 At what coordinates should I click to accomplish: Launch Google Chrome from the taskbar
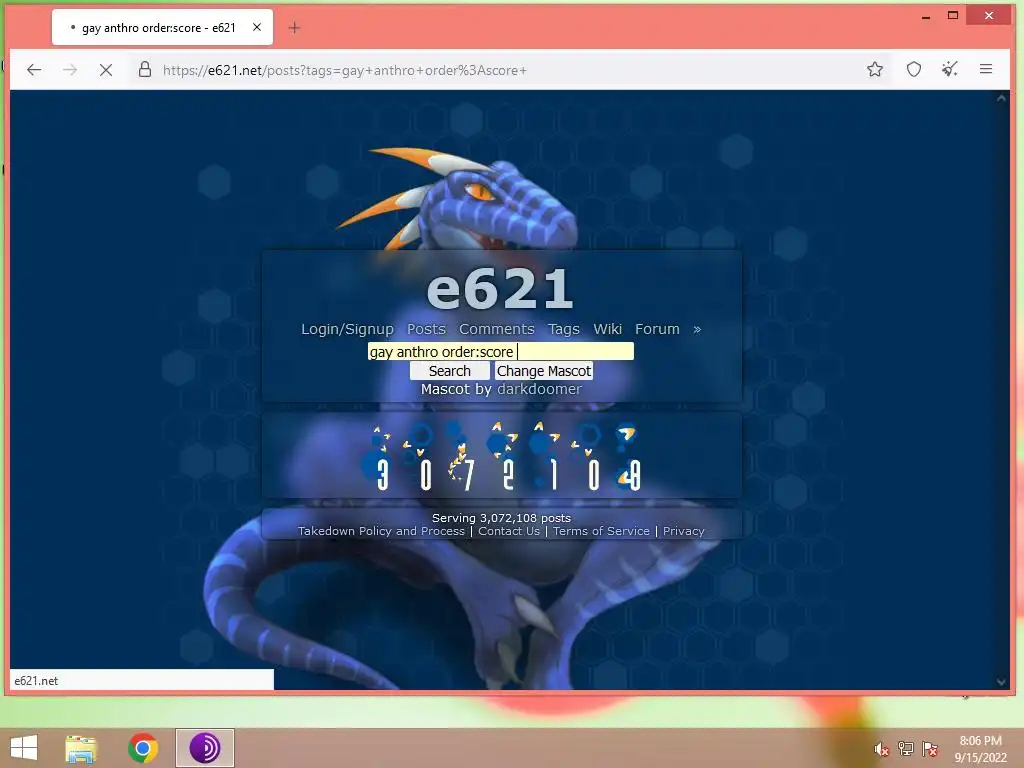[142, 748]
